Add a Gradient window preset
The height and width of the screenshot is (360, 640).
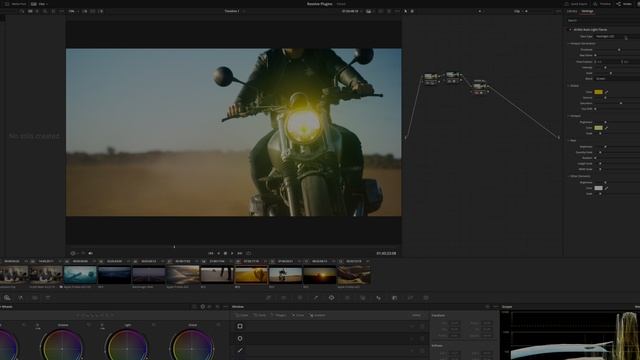(318, 315)
